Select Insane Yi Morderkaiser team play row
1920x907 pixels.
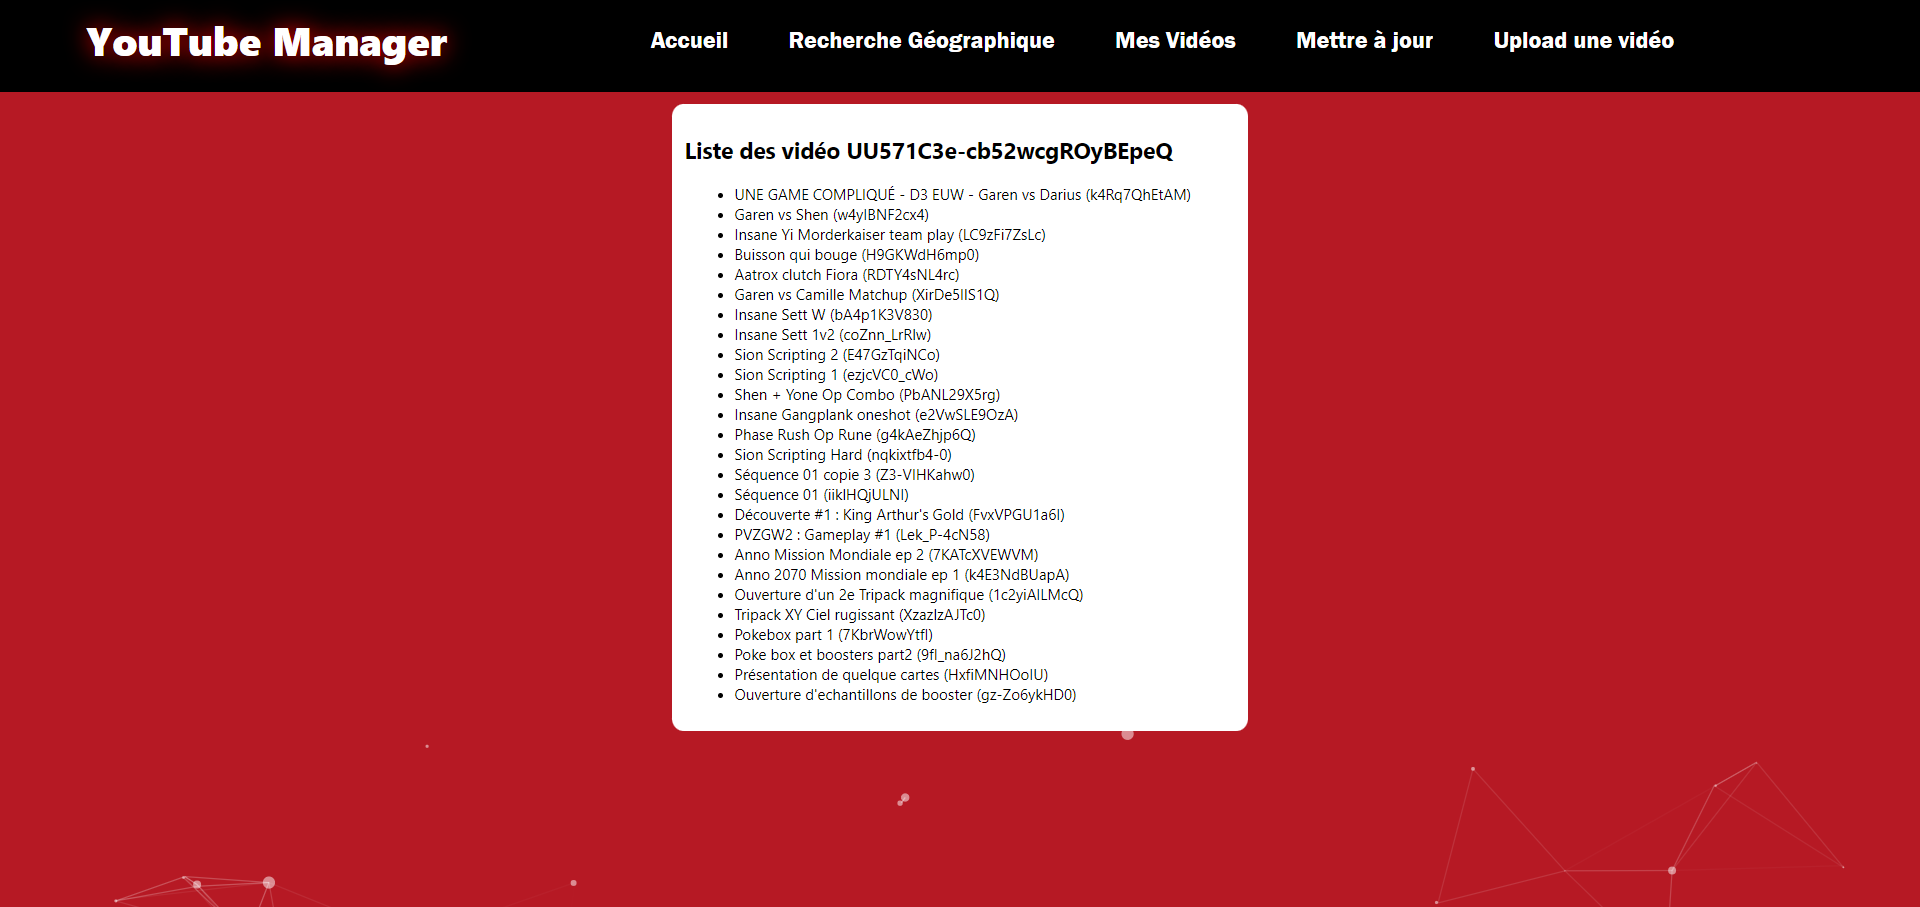[890, 235]
